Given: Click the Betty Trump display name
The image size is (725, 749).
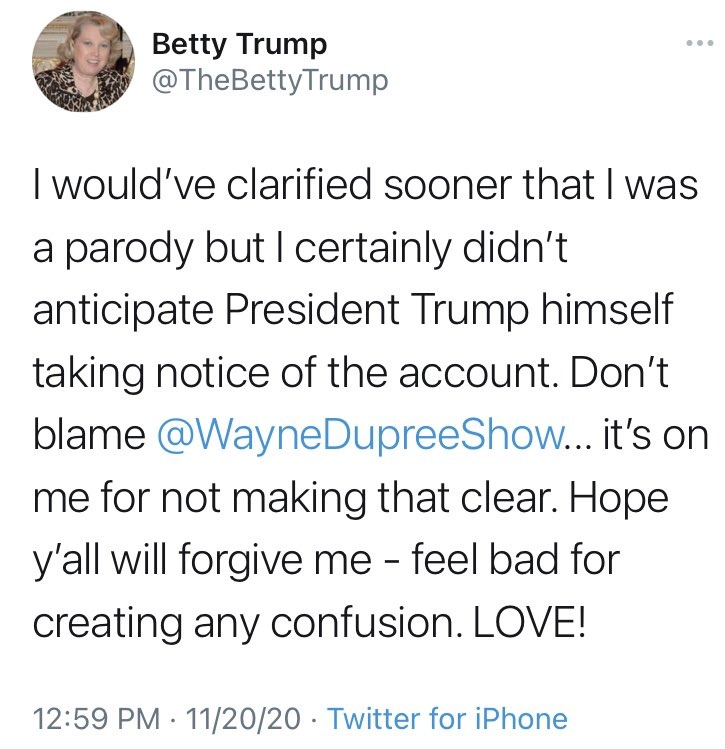Looking at the screenshot, I should pyautogui.click(x=239, y=45).
